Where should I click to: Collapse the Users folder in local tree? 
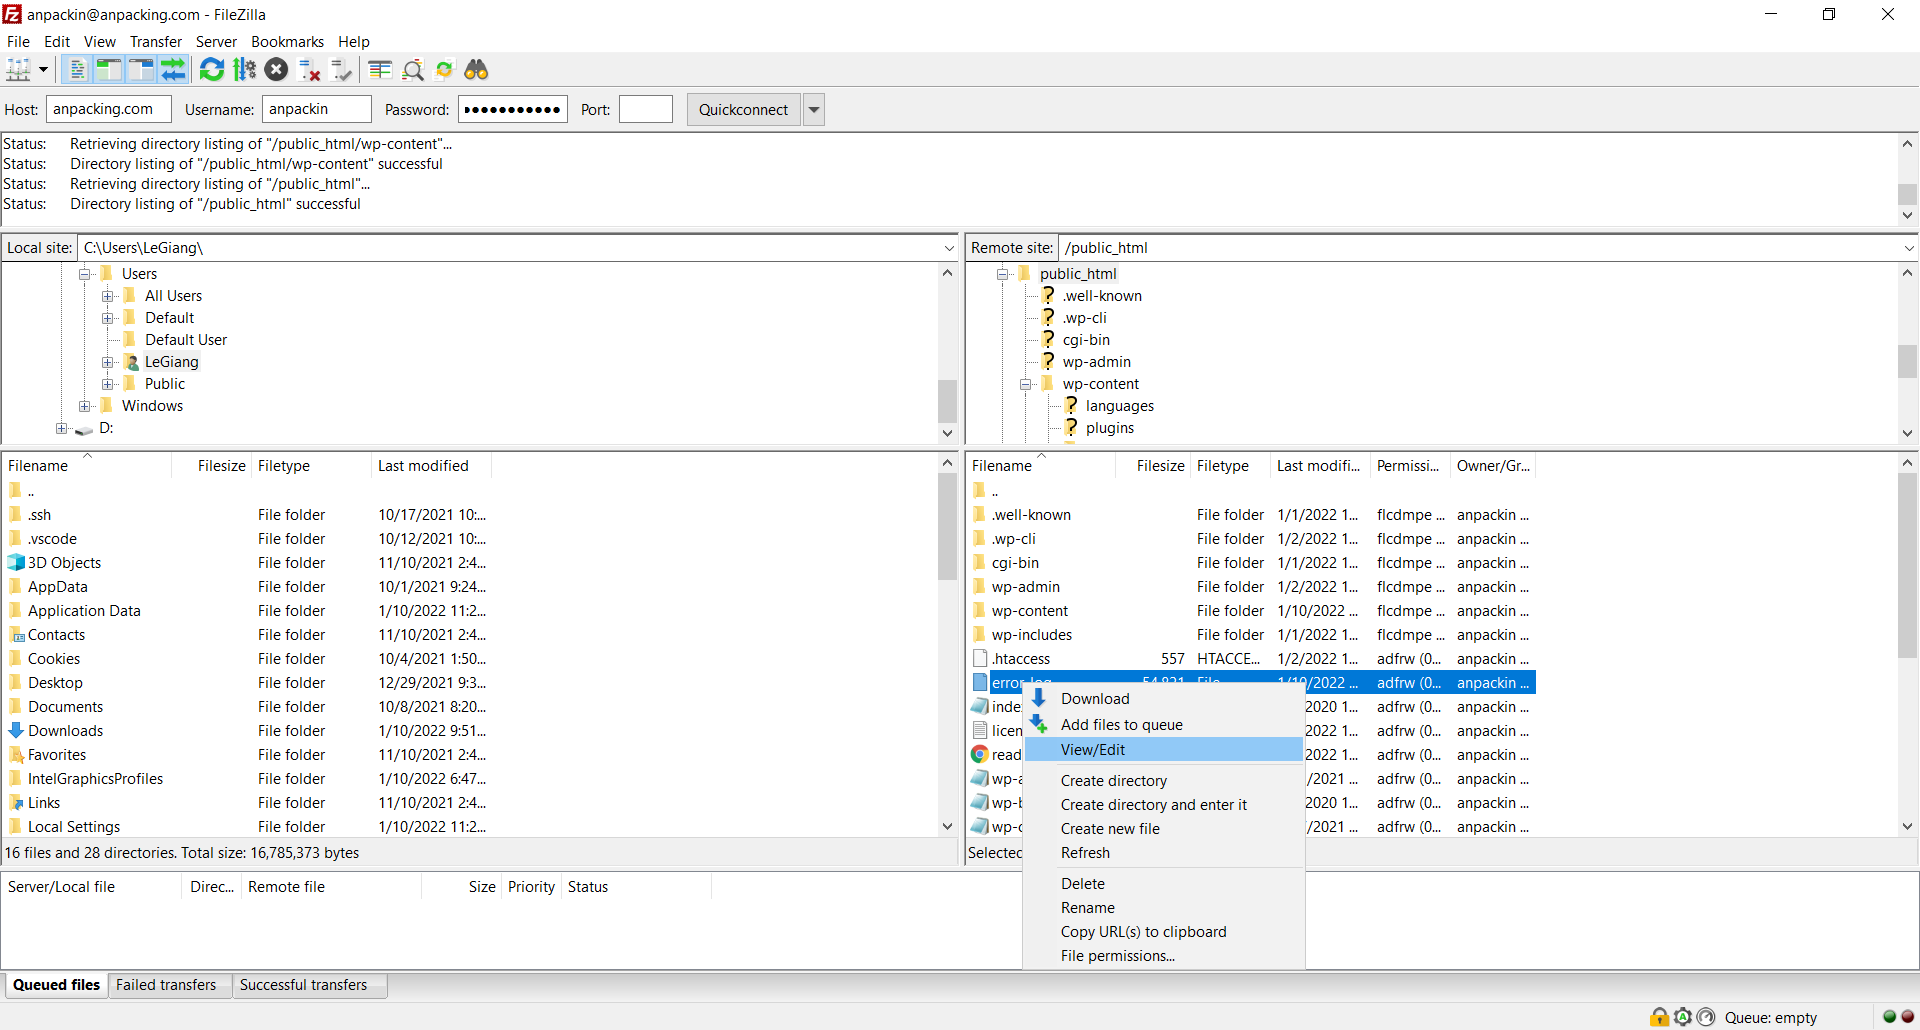tap(86, 274)
